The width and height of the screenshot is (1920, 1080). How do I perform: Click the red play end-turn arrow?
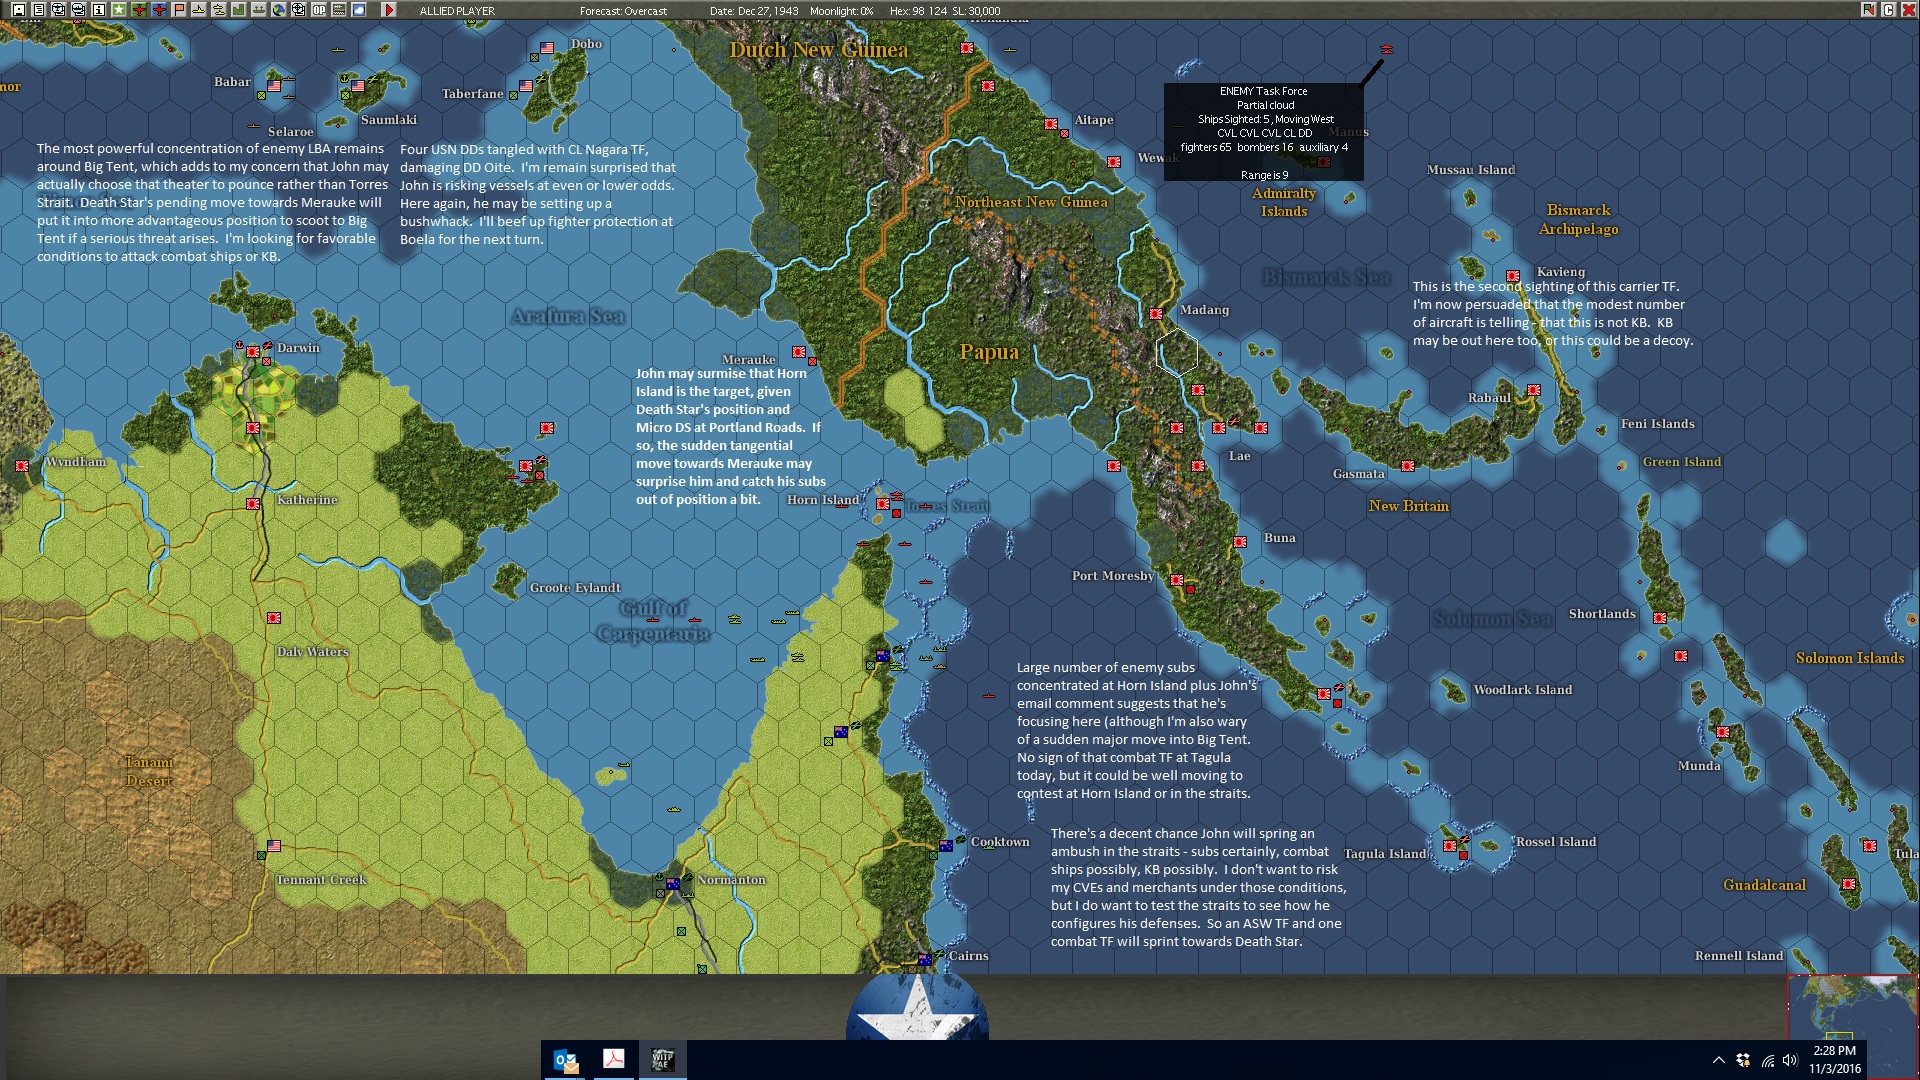389,10
